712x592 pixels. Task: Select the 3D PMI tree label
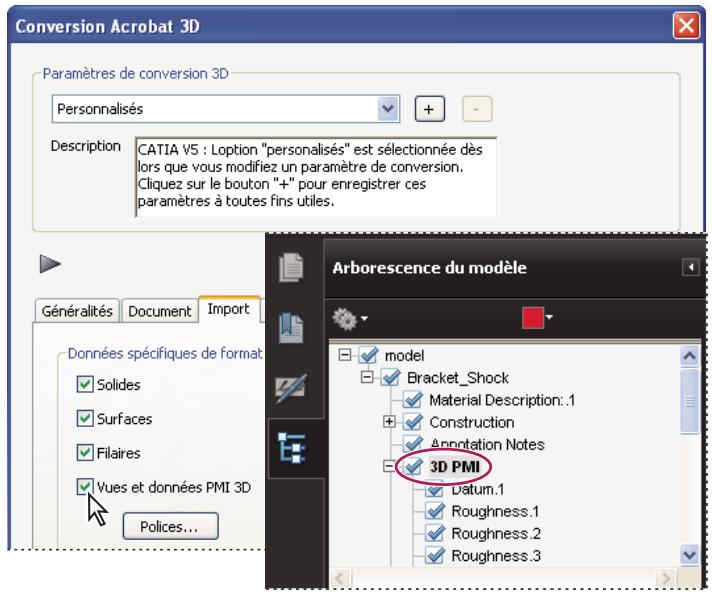[x=455, y=466]
